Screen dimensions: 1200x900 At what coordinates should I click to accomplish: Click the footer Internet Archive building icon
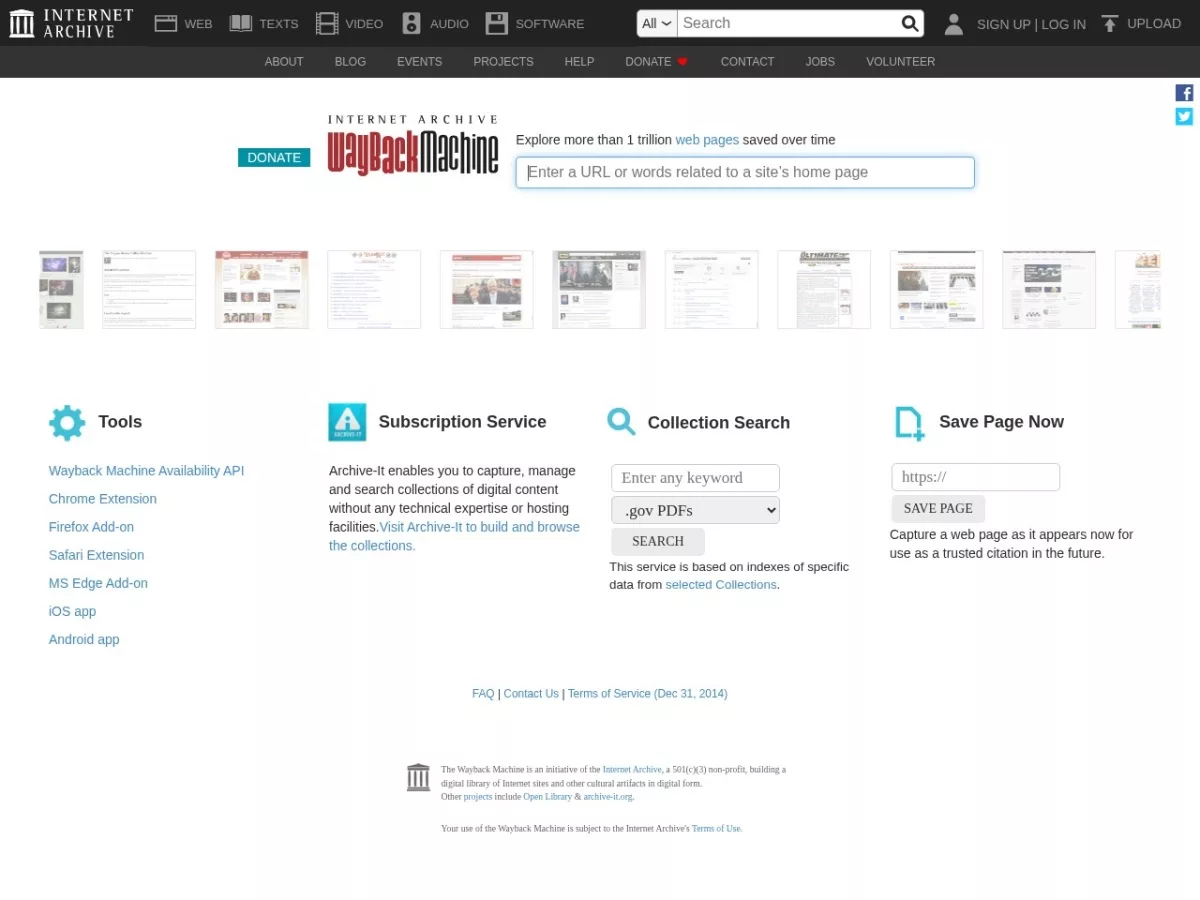click(x=418, y=777)
